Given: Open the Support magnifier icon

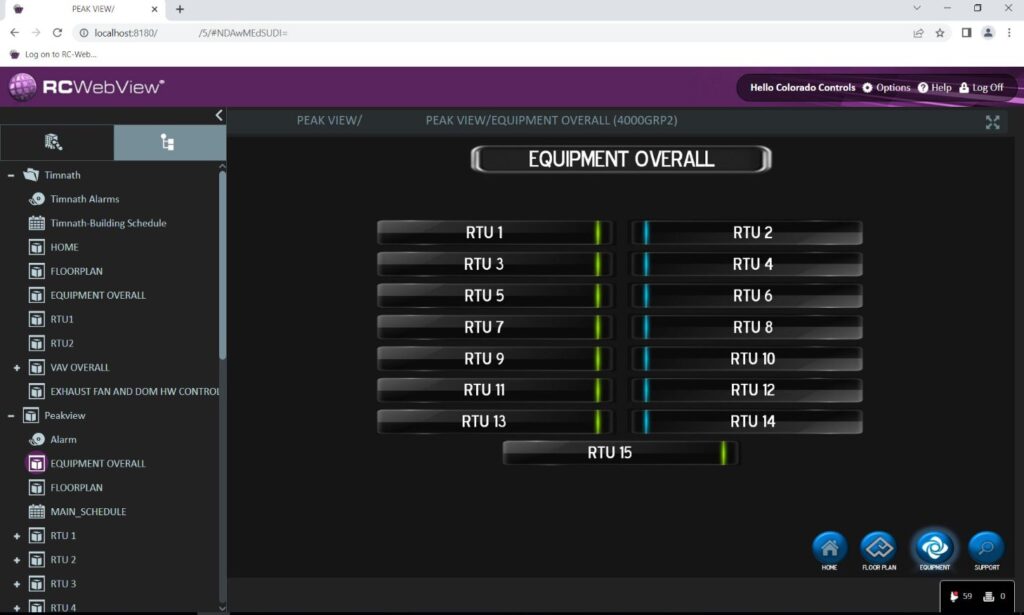Looking at the screenshot, I should click(986, 548).
